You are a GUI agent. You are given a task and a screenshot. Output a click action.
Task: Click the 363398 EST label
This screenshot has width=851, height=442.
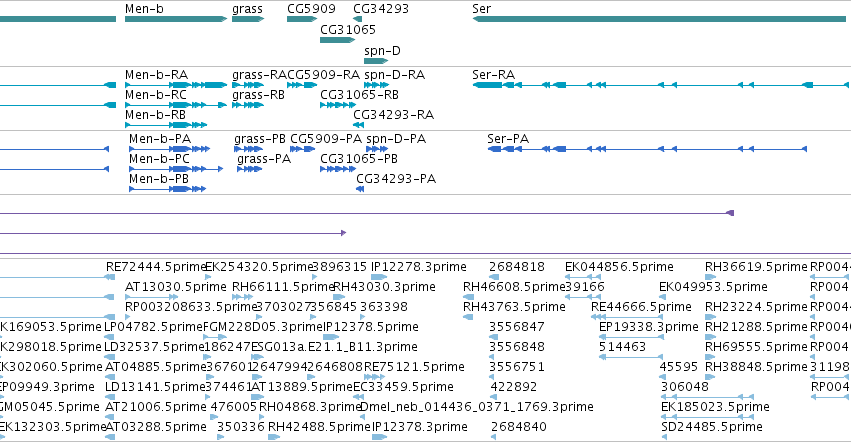384,307
